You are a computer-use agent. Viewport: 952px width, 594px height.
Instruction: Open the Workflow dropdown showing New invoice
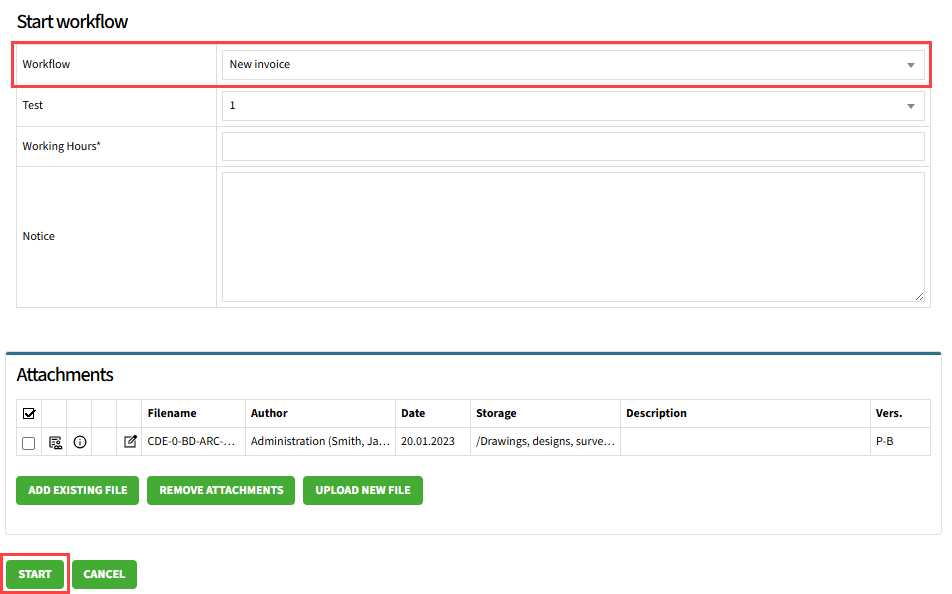(572, 65)
